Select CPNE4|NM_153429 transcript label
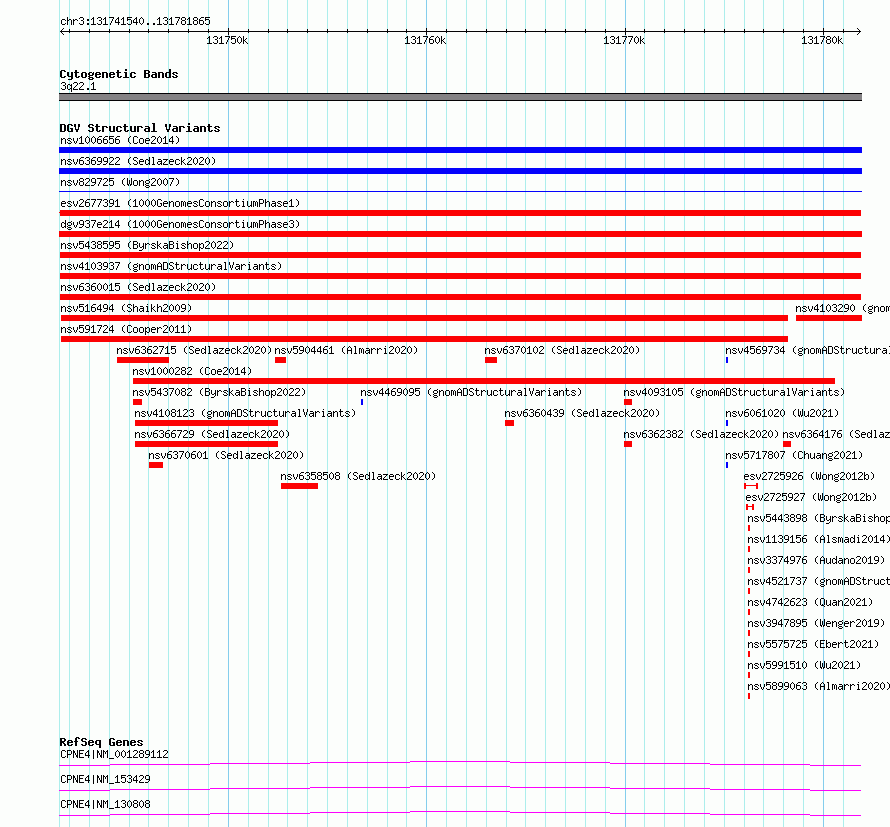 [105, 779]
